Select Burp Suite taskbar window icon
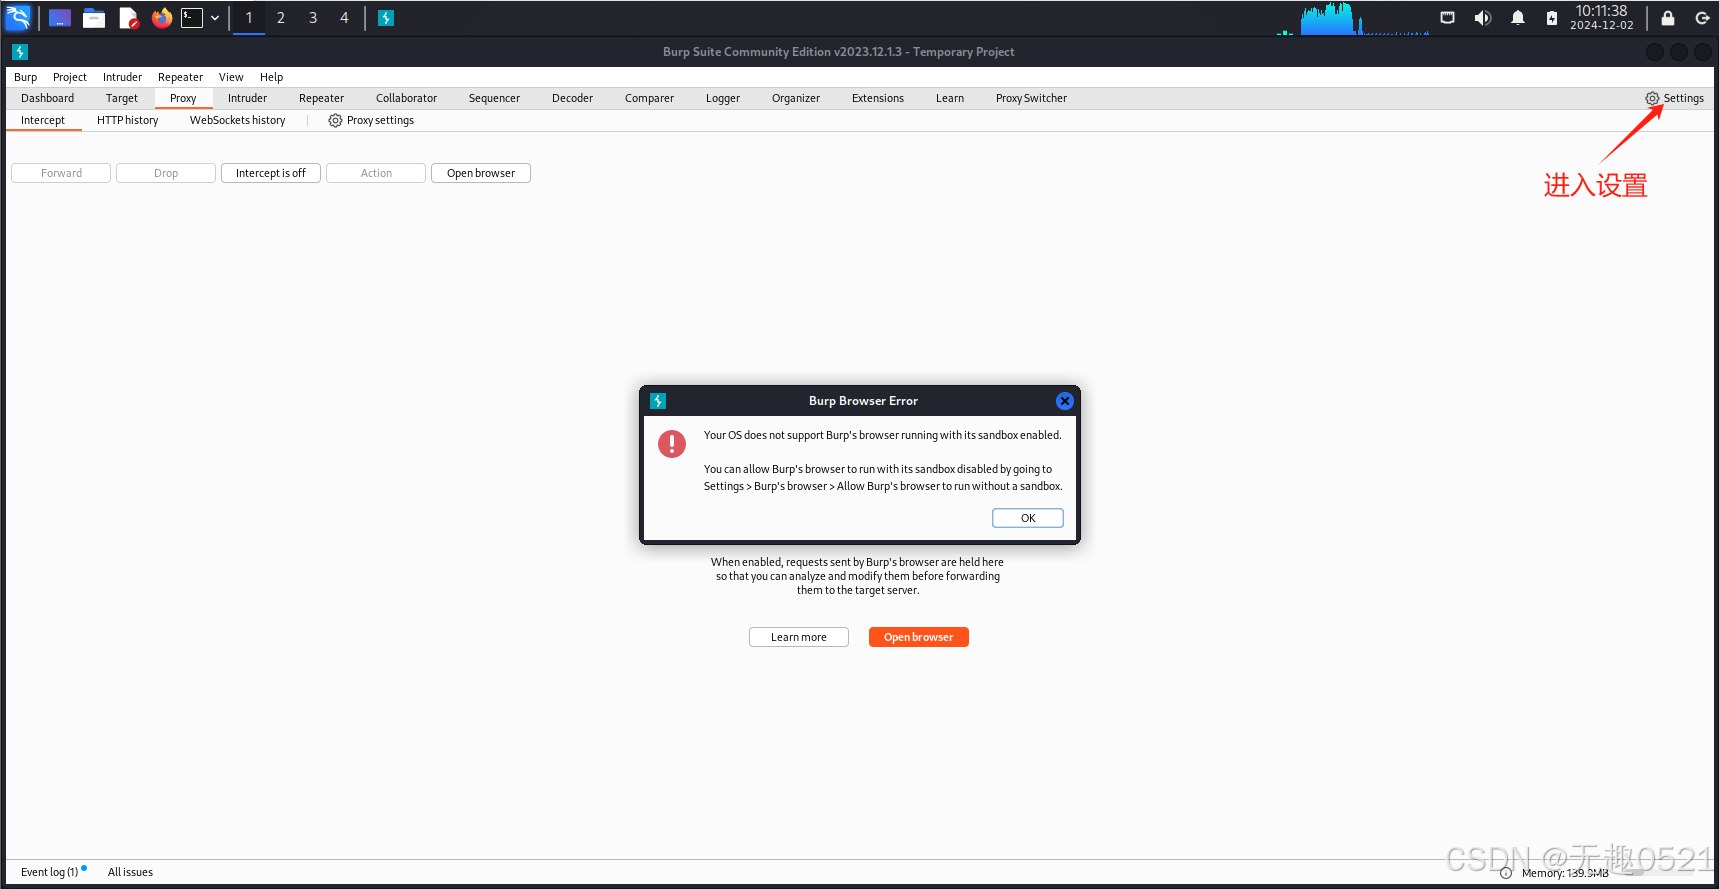The height and width of the screenshot is (889, 1719). click(386, 18)
